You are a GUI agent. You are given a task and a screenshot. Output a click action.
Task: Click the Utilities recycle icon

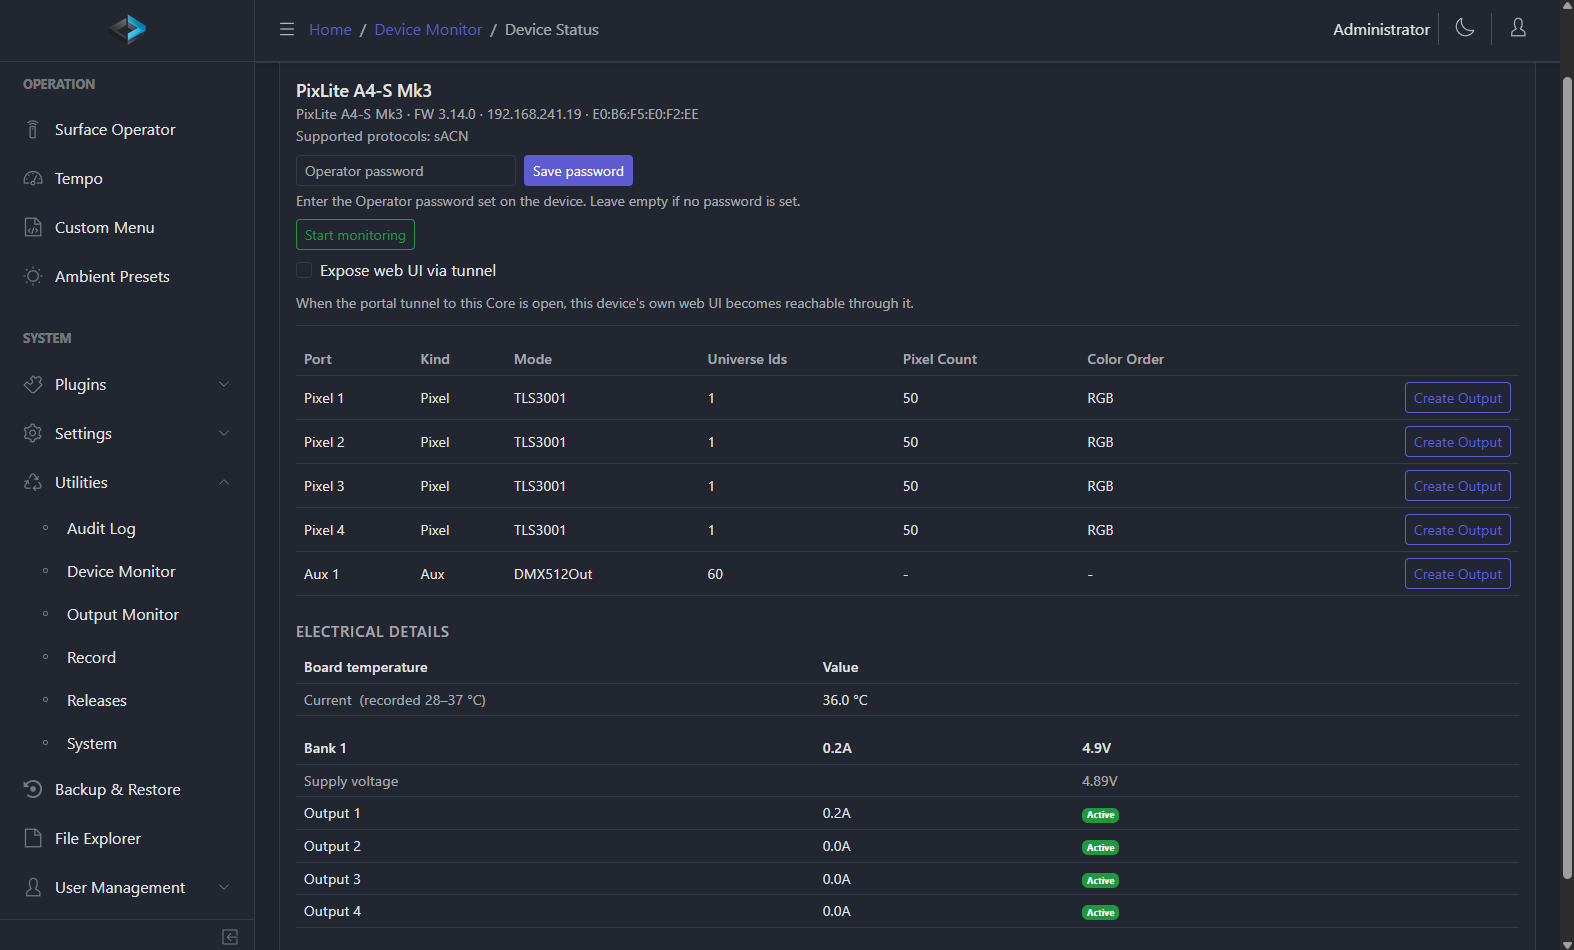pyautogui.click(x=33, y=482)
